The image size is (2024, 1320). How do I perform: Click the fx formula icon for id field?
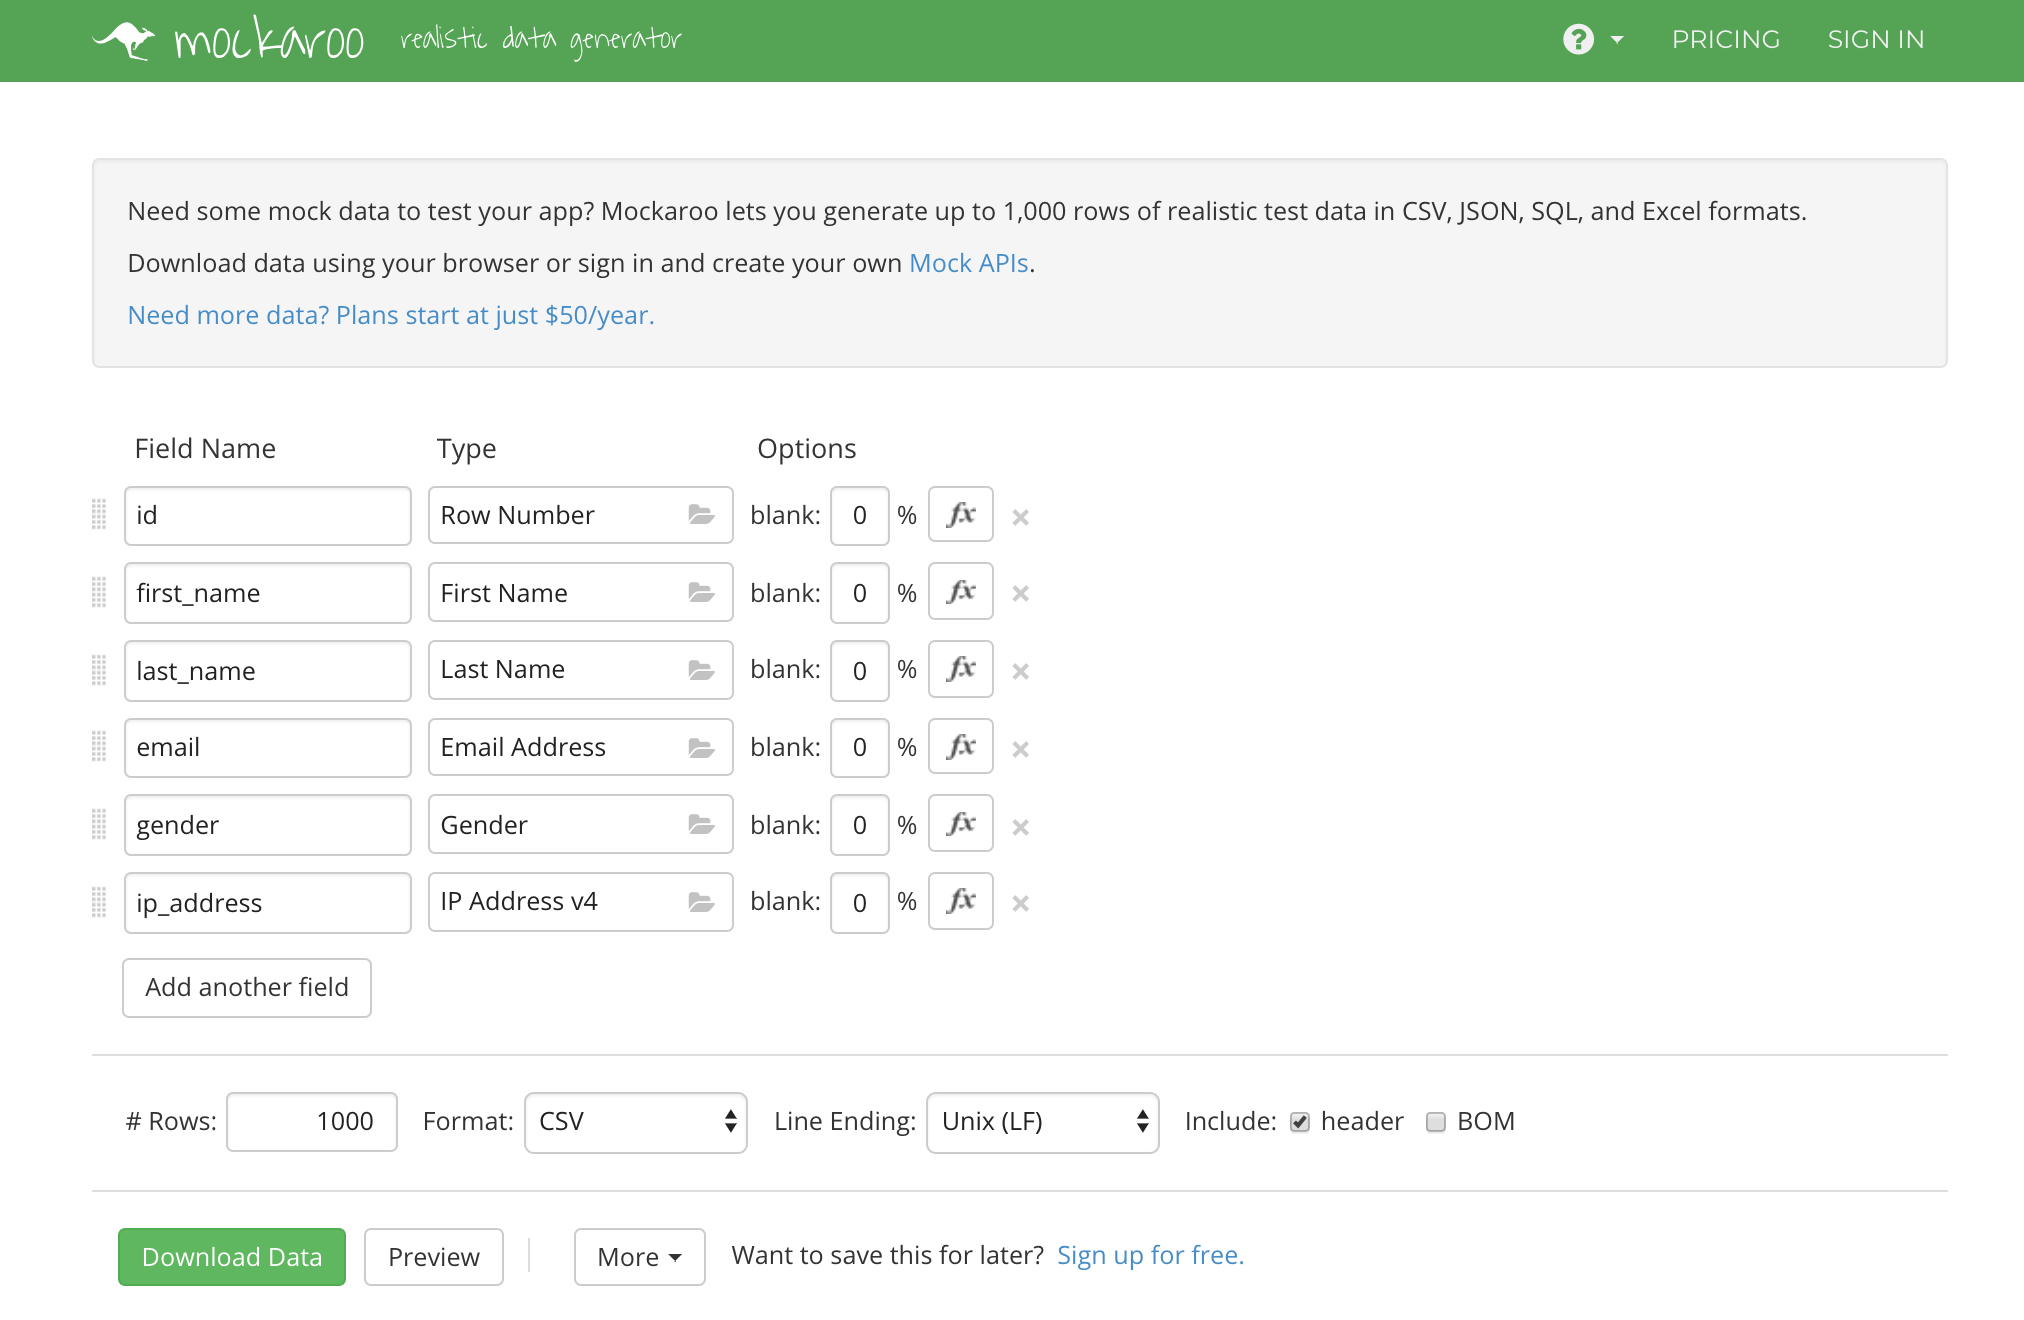pos(960,515)
